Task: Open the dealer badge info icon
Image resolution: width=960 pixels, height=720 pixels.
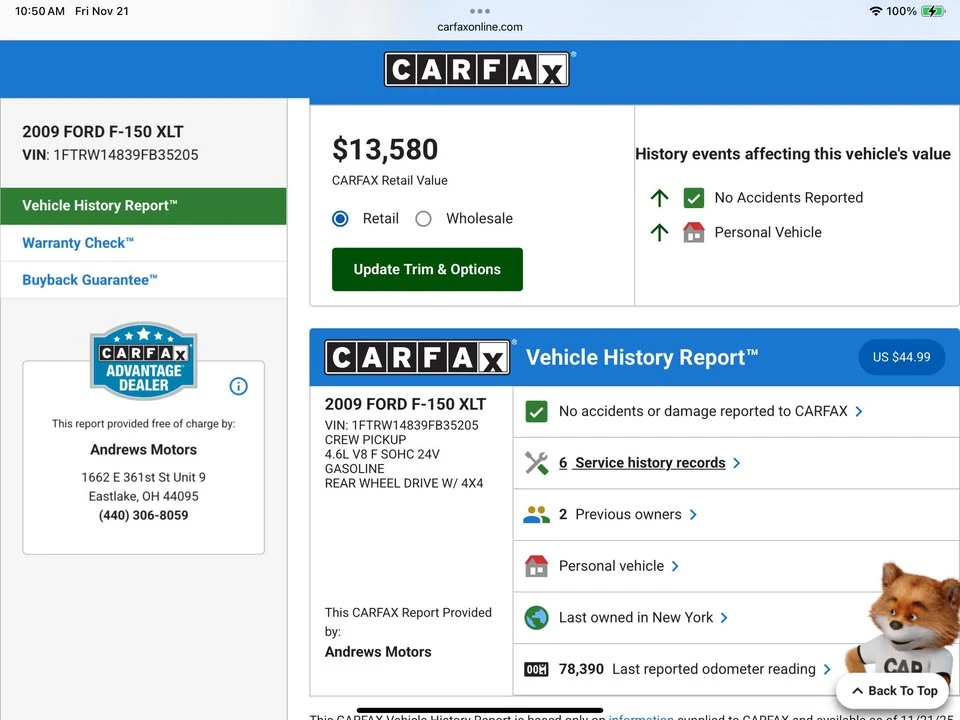Action: pyautogui.click(x=238, y=386)
